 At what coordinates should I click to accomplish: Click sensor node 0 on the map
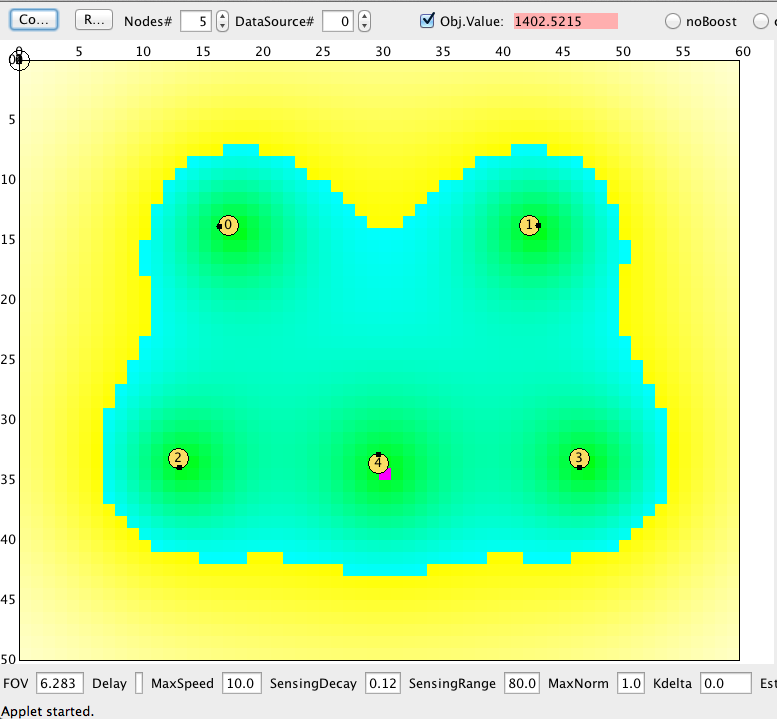(228, 225)
